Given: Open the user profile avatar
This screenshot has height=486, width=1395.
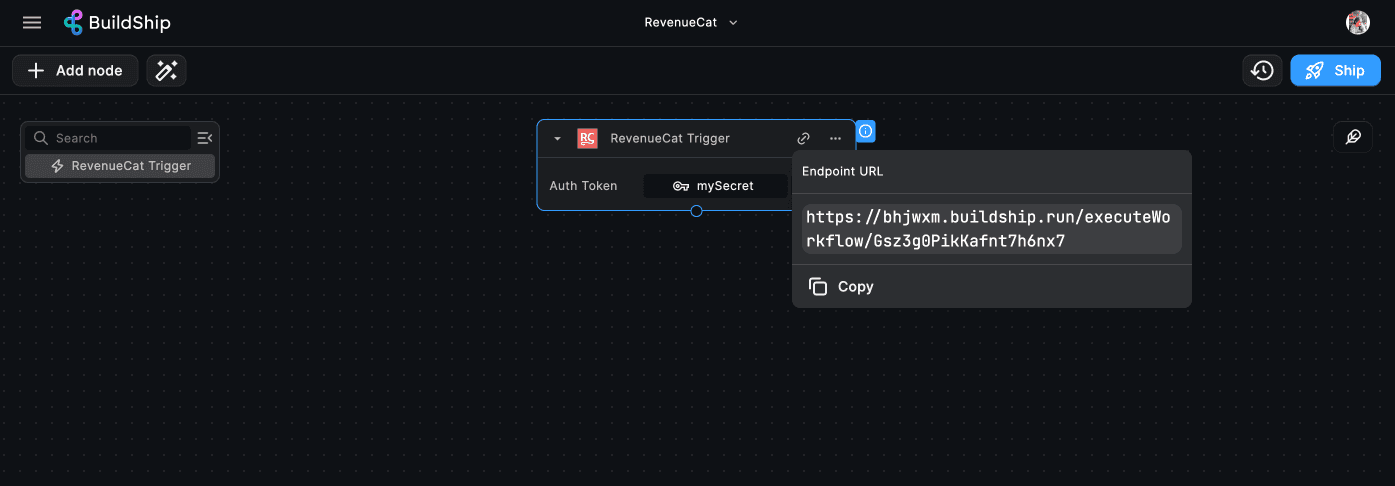Looking at the screenshot, I should click(1357, 23).
